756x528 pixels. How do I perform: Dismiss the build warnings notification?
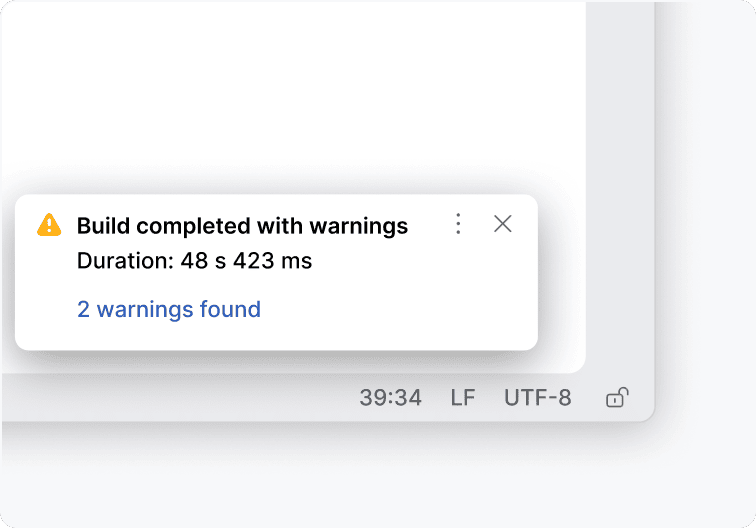[503, 224]
